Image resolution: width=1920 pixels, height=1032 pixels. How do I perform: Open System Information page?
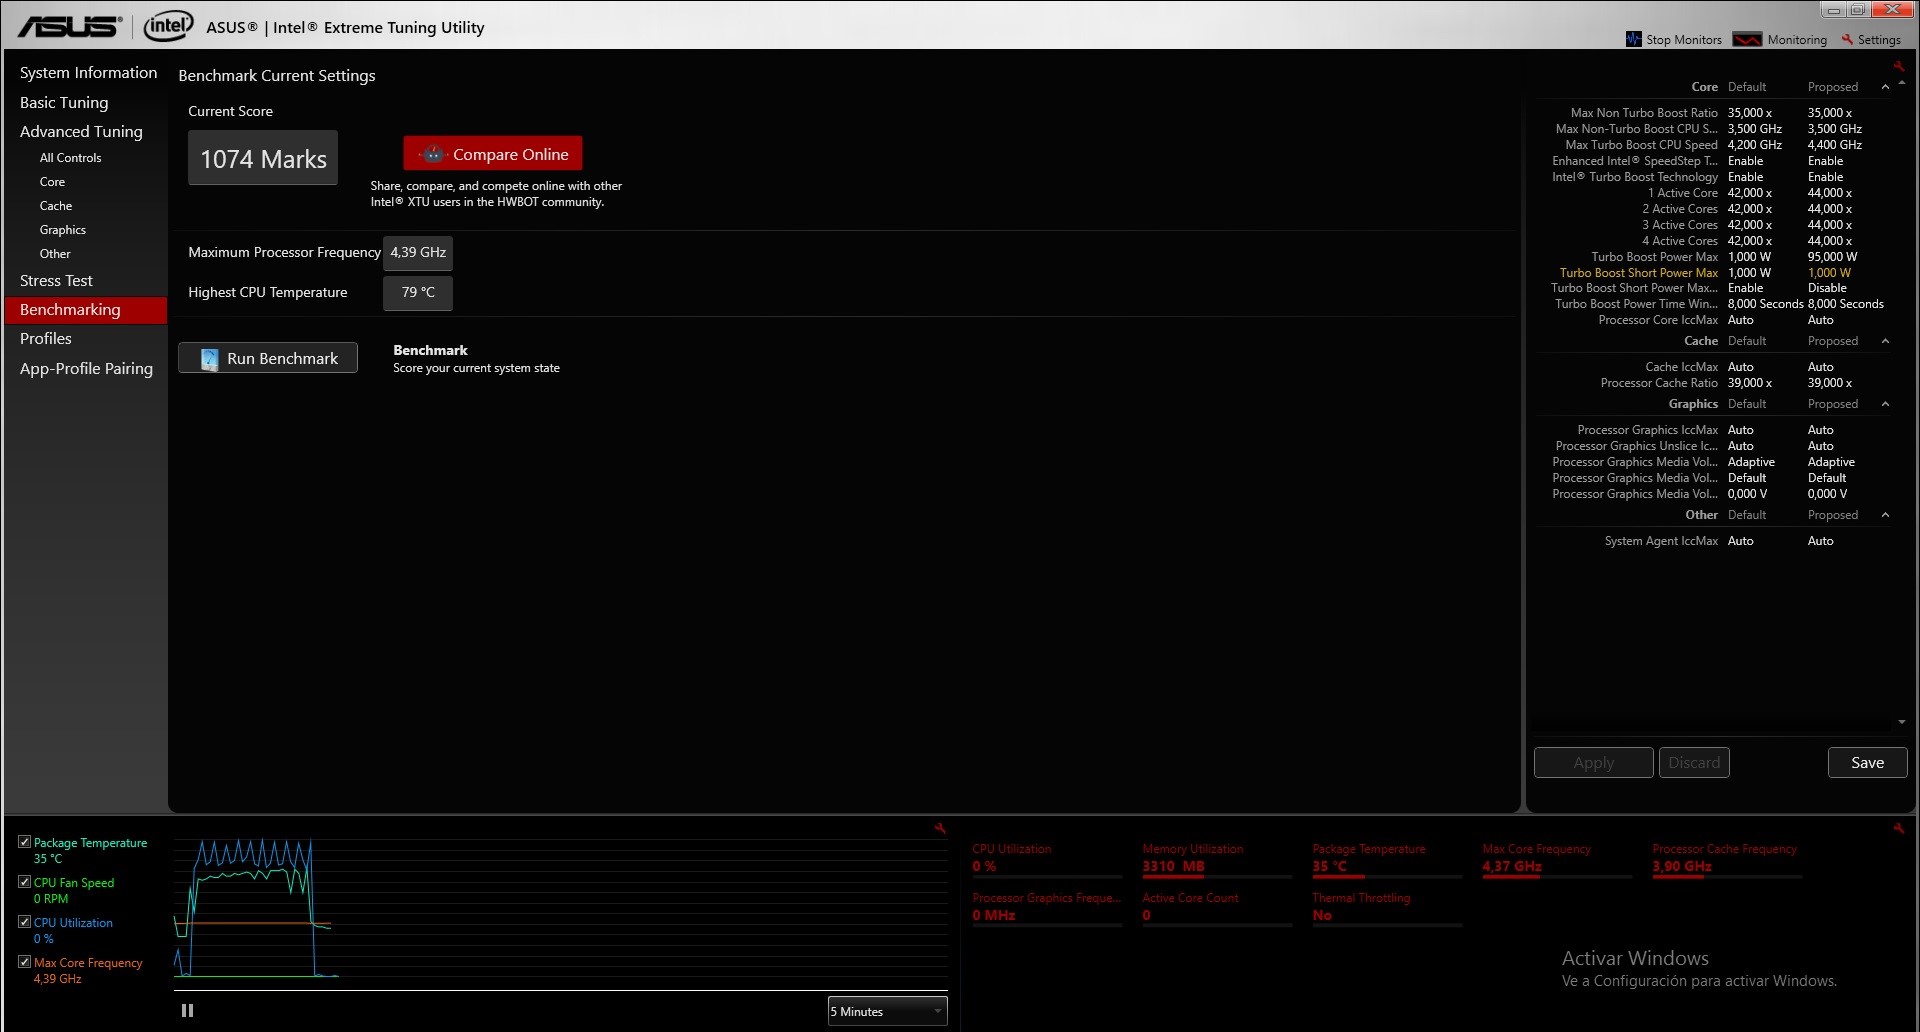coord(88,72)
